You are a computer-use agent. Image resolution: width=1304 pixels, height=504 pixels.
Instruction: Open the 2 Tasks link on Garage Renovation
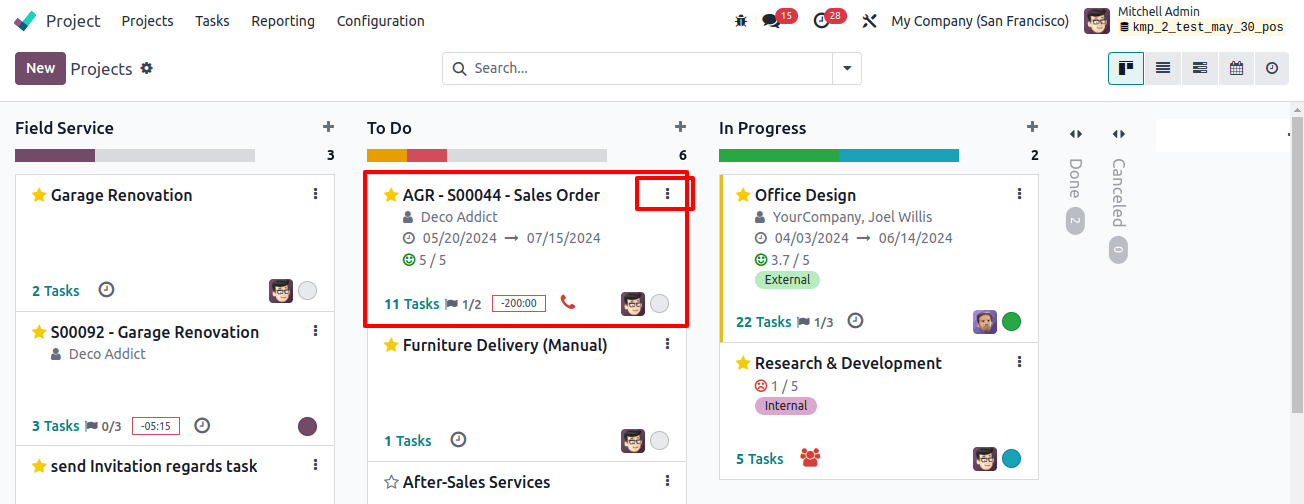point(55,291)
